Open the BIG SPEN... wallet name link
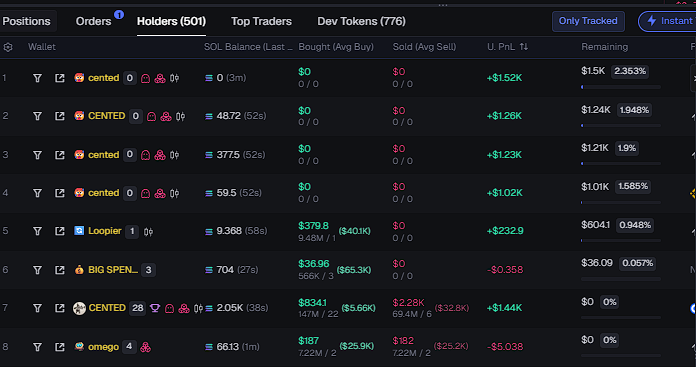The width and height of the screenshot is (696, 367). (x=113, y=270)
